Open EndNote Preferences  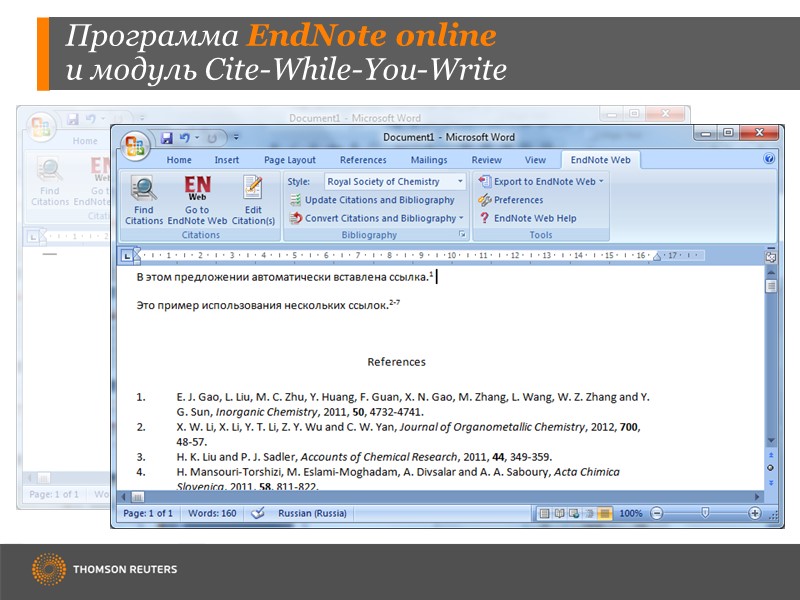pyautogui.click(x=511, y=200)
